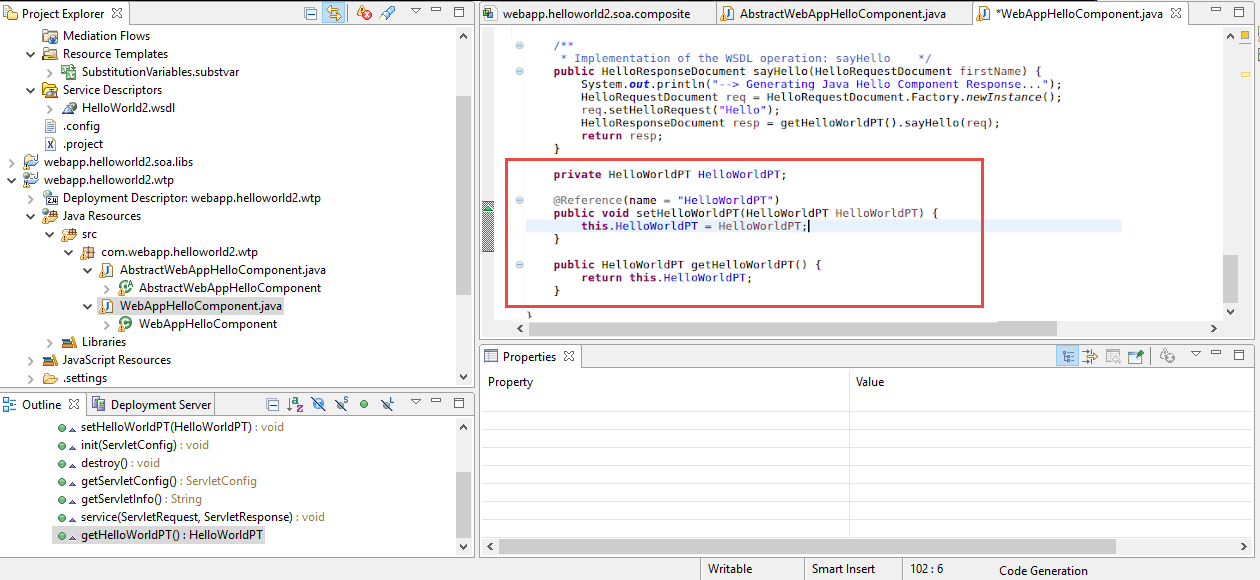The image size is (1260, 580).
Task: Toggle Hide Static Members in Outline
Action: [341, 405]
